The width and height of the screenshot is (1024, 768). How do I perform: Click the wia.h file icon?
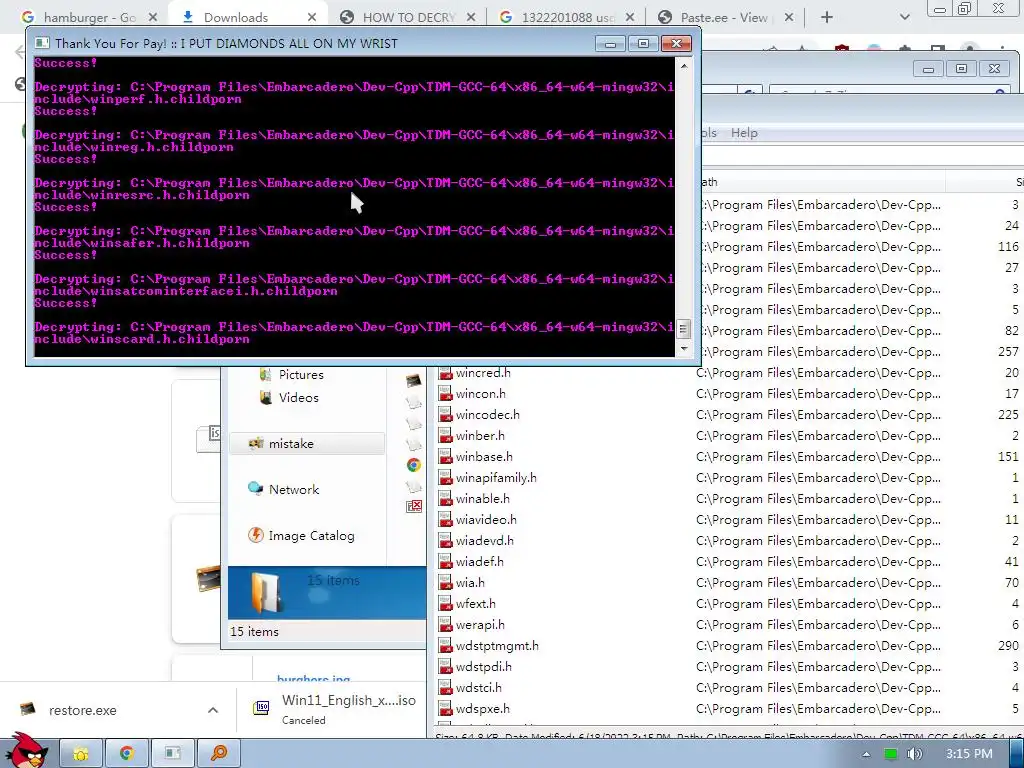445,583
